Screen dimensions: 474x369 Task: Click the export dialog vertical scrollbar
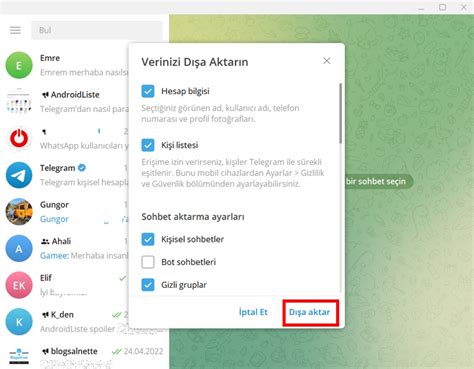pos(340,113)
